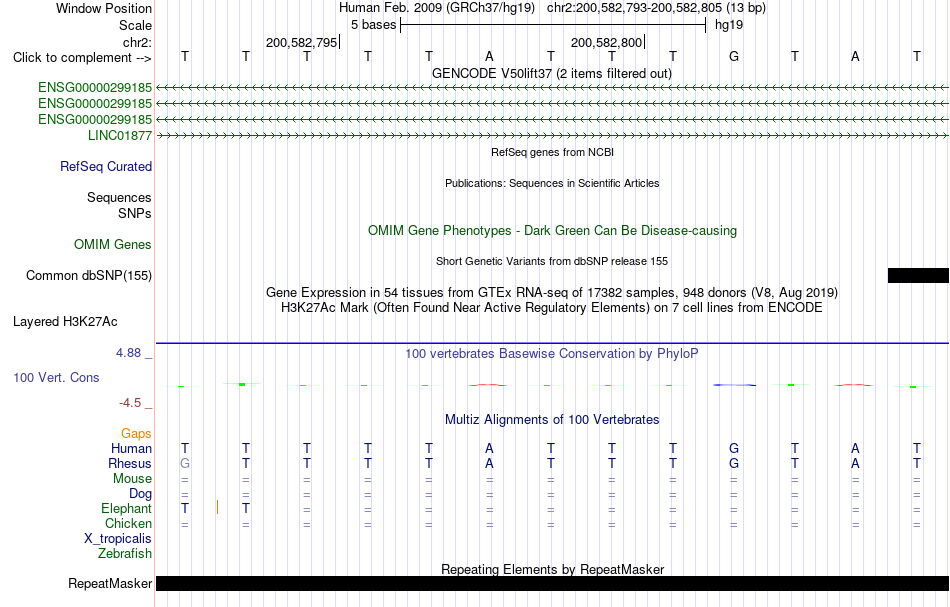Click the RepeatMasker track label
Viewport: 950px width, 607px height.
(x=110, y=584)
